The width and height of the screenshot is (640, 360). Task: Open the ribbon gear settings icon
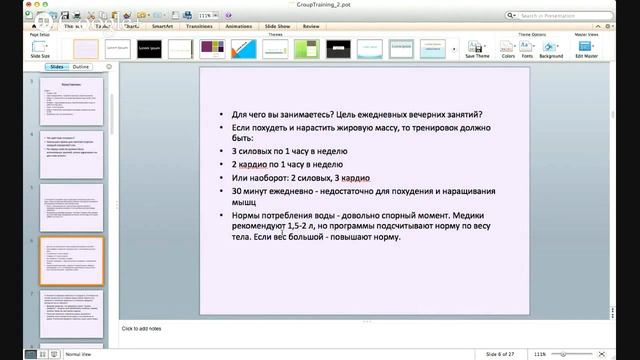(608, 26)
